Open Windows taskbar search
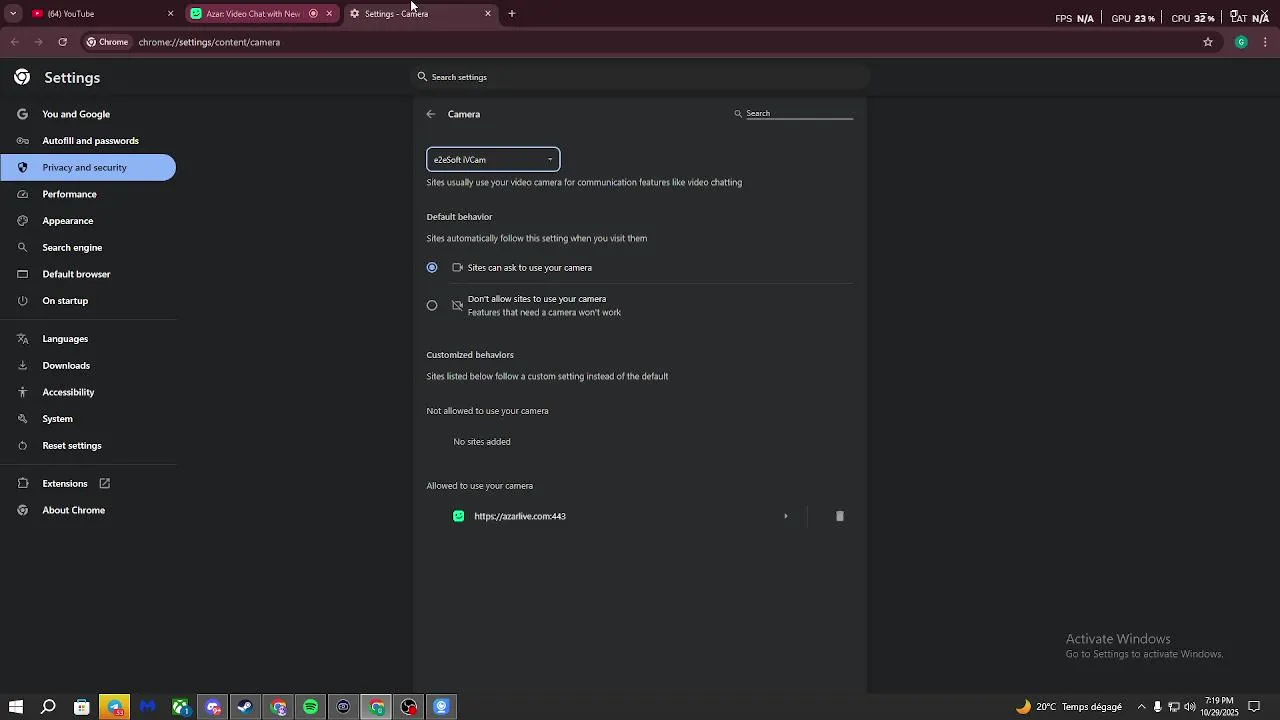The width and height of the screenshot is (1280, 720). (x=48, y=707)
